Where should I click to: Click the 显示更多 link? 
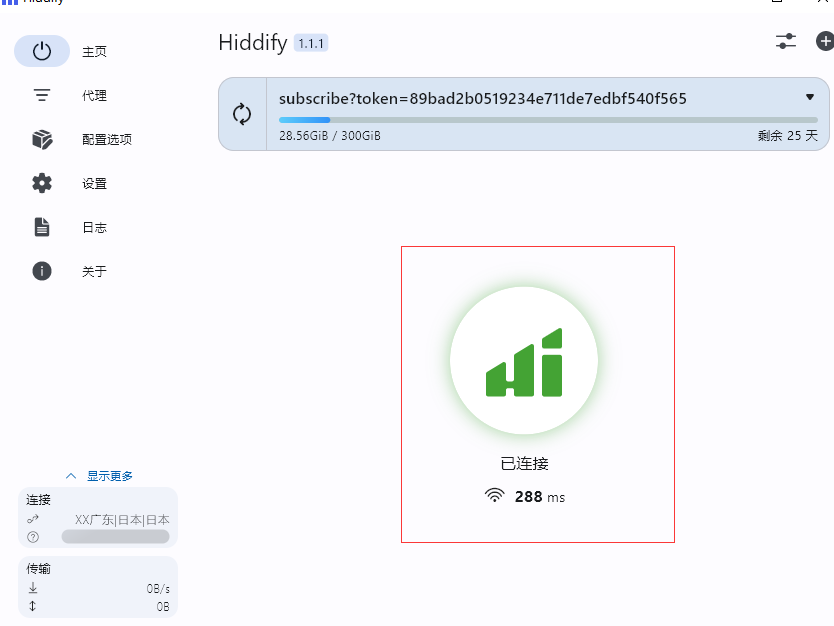point(110,476)
